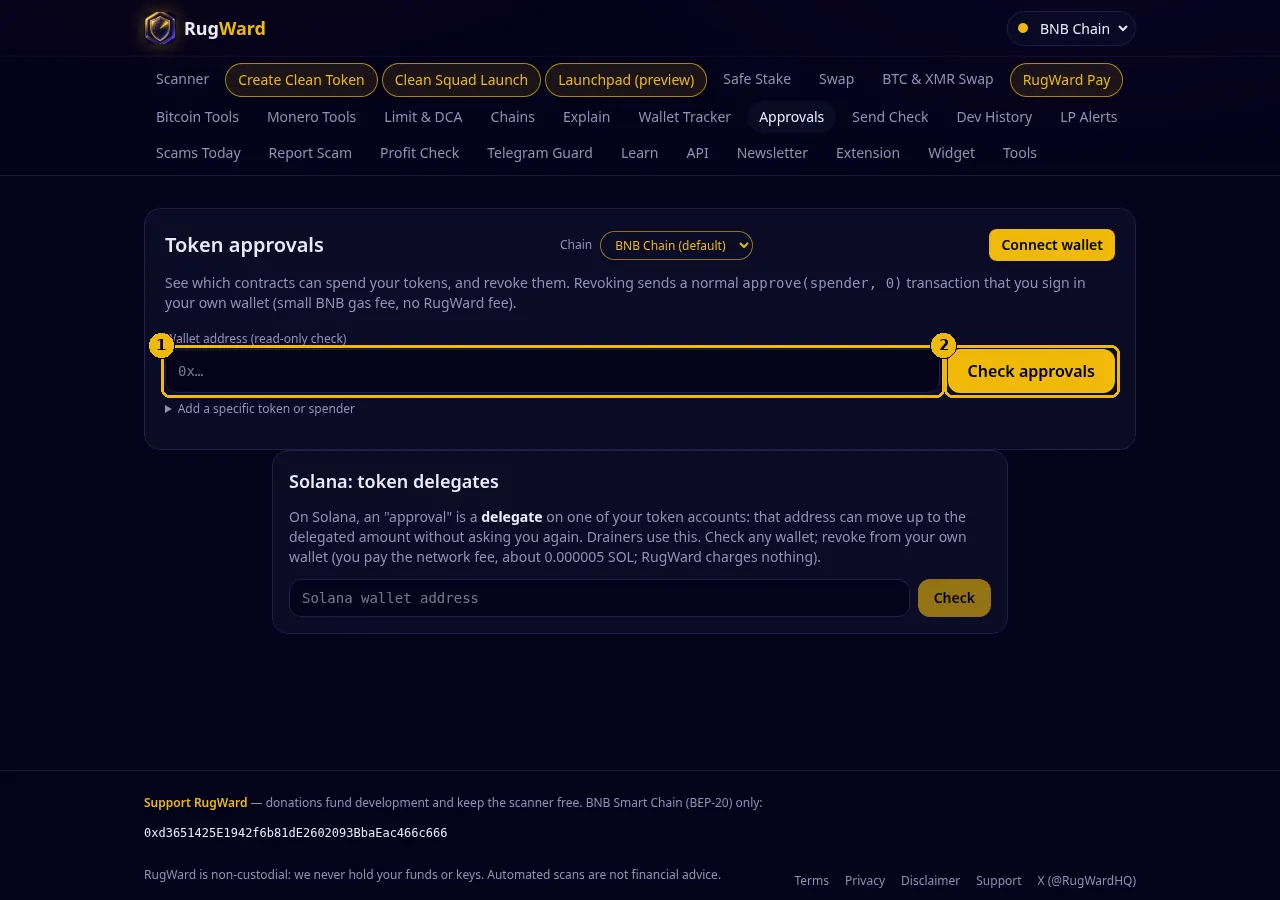This screenshot has width=1280, height=900.
Task: Click the donation address 0xd3651425E1942f6b81dE2602093BbaEac466c666
Action: pos(296,833)
